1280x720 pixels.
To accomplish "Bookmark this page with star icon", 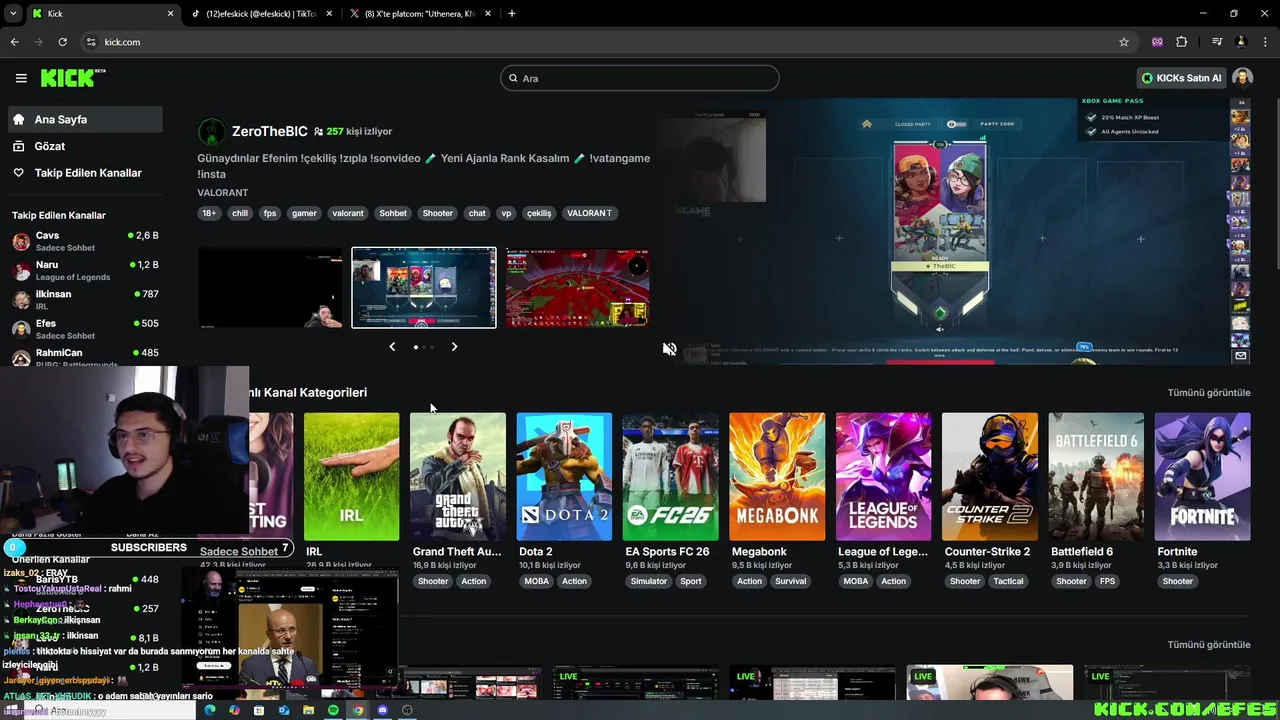I will (x=1124, y=42).
